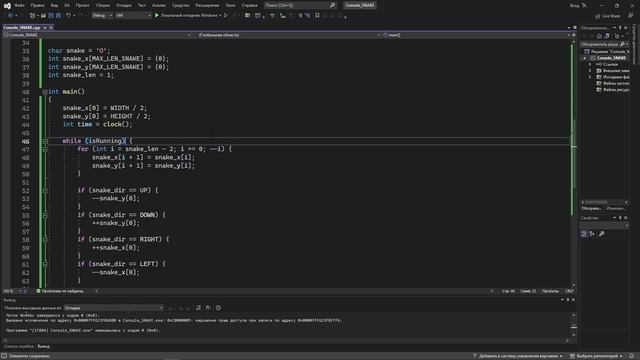Open the Проект menu

tap(82, 5)
